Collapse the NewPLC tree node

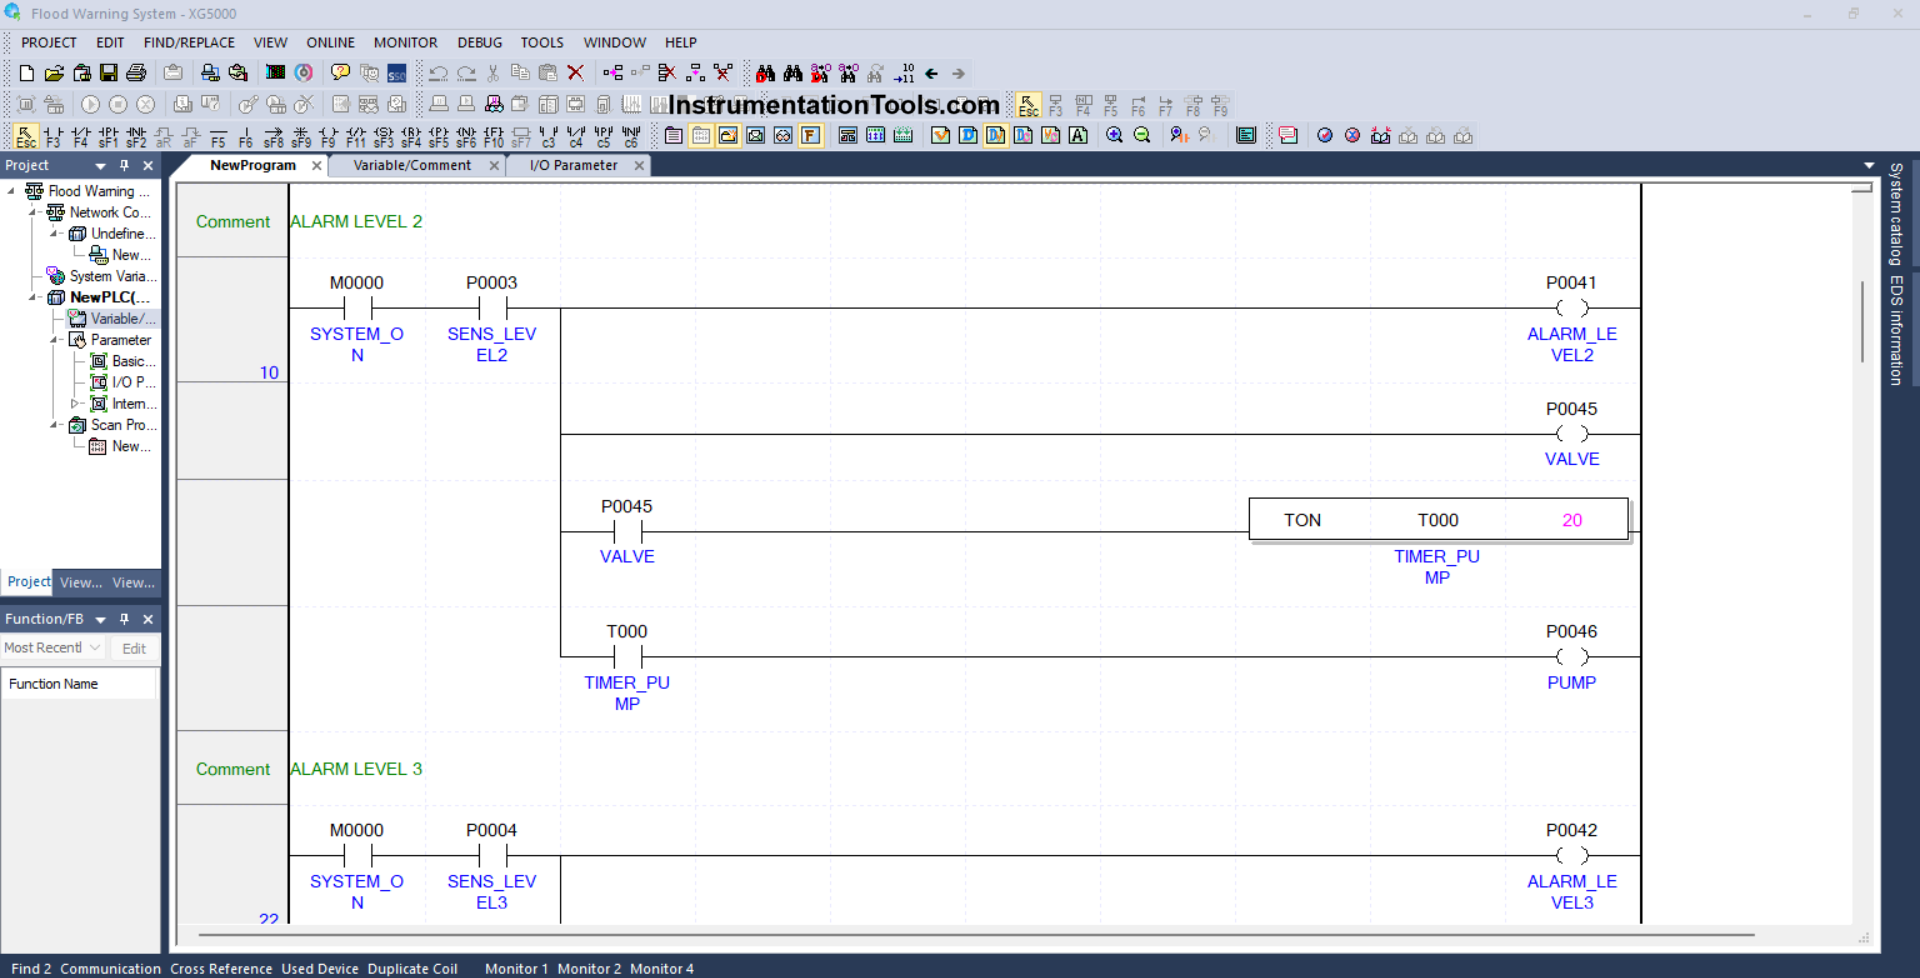(x=33, y=297)
